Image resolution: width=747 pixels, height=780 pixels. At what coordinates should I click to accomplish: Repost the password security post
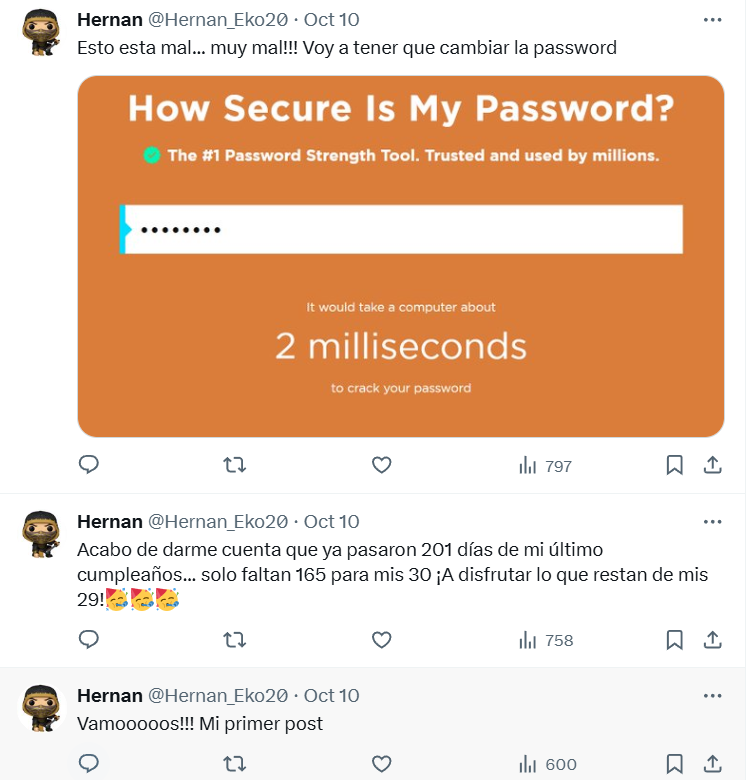click(235, 465)
